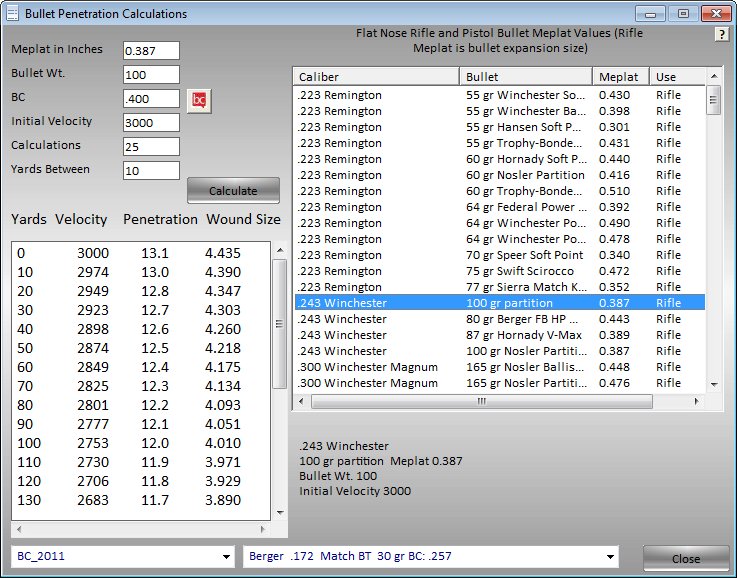Sort list by Caliber column header
This screenshot has width=737, height=578.
pyautogui.click(x=375, y=76)
